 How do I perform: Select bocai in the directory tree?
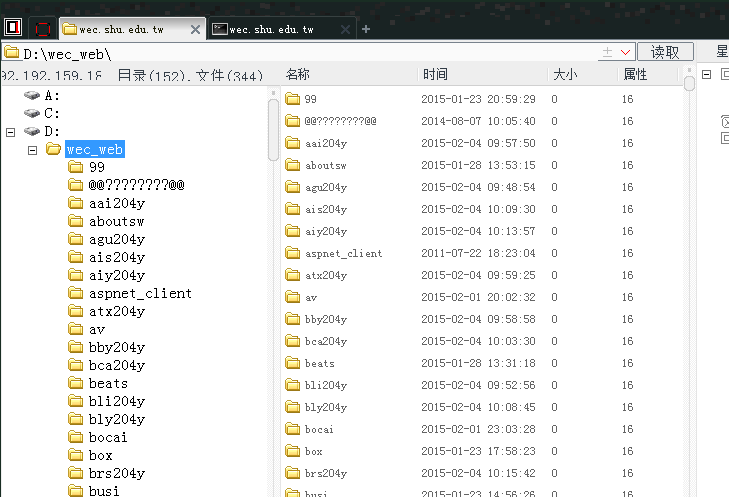(x=108, y=437)
